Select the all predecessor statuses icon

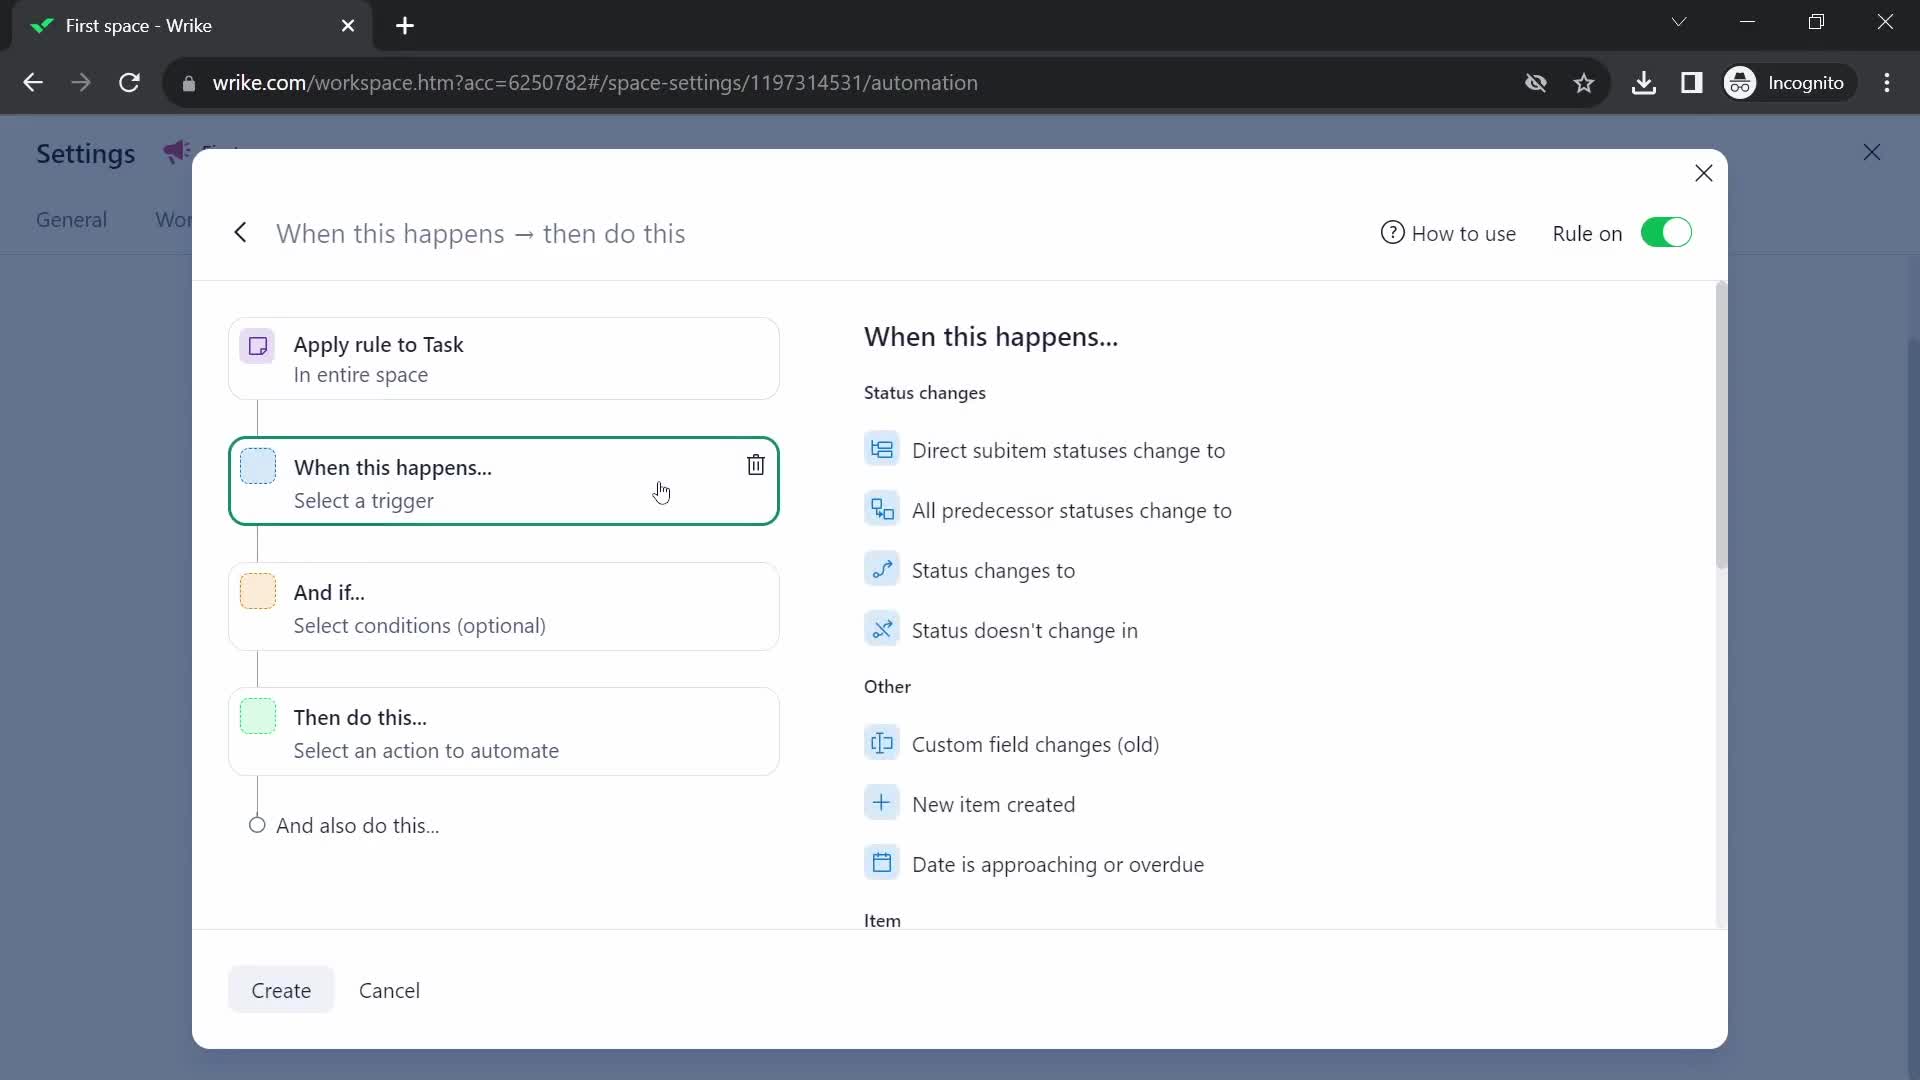(x=881, y=509)
